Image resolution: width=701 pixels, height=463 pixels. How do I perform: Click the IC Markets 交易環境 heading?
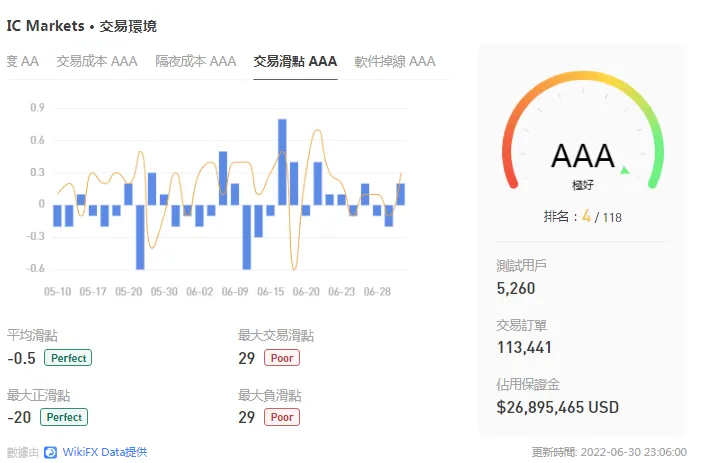coord(82,26)
